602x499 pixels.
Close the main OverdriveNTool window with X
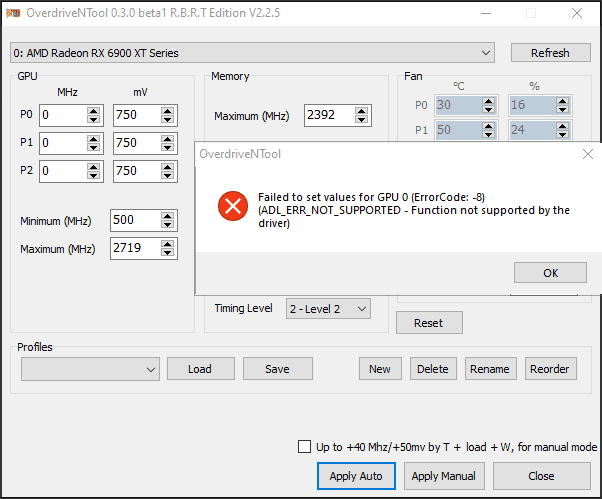pos(577,13)
